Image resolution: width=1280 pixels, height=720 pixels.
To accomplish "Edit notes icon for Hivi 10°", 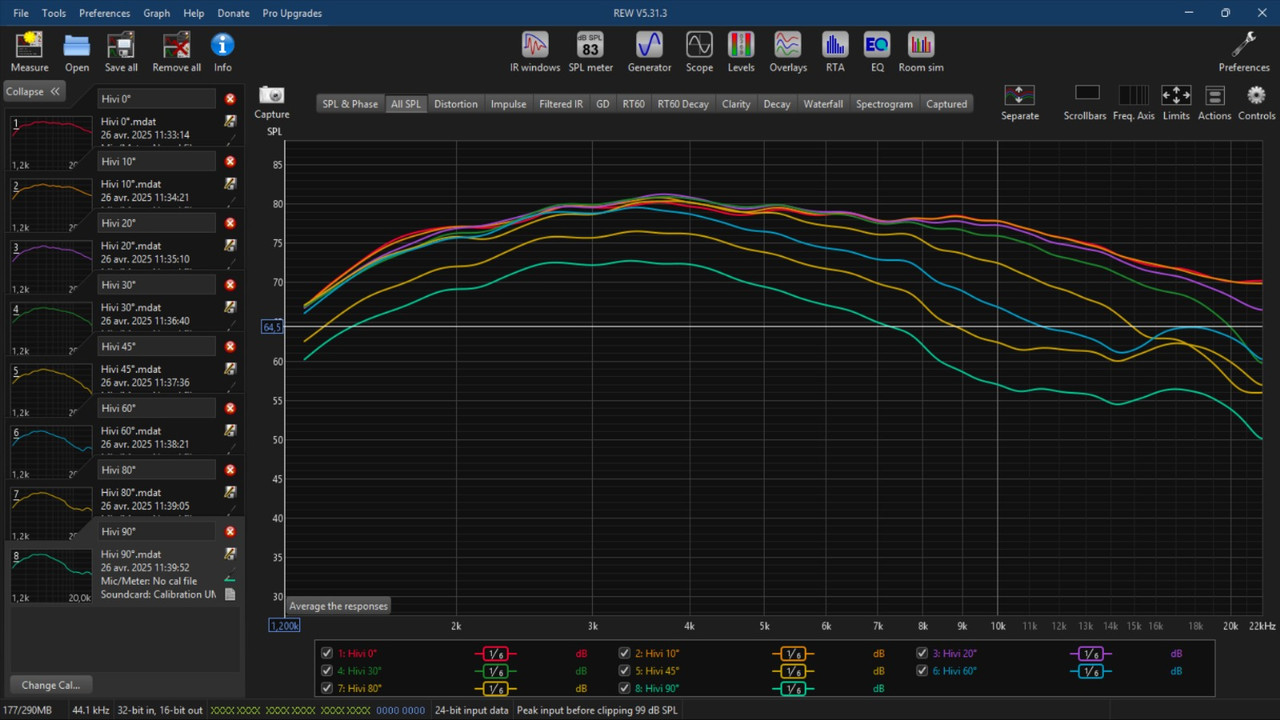I will click(x=230, y=183).
